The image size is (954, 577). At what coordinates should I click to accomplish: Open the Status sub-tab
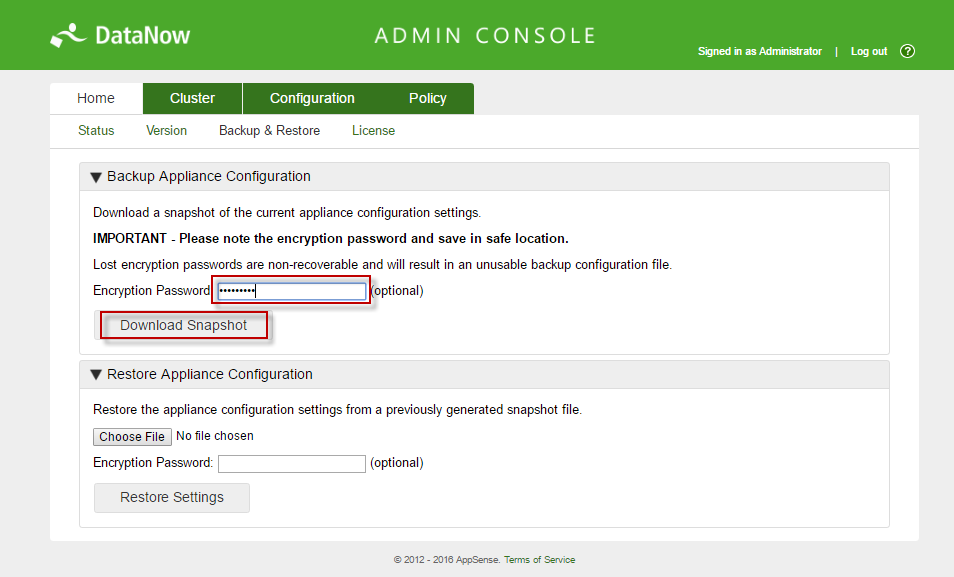[x=96, y=131]
